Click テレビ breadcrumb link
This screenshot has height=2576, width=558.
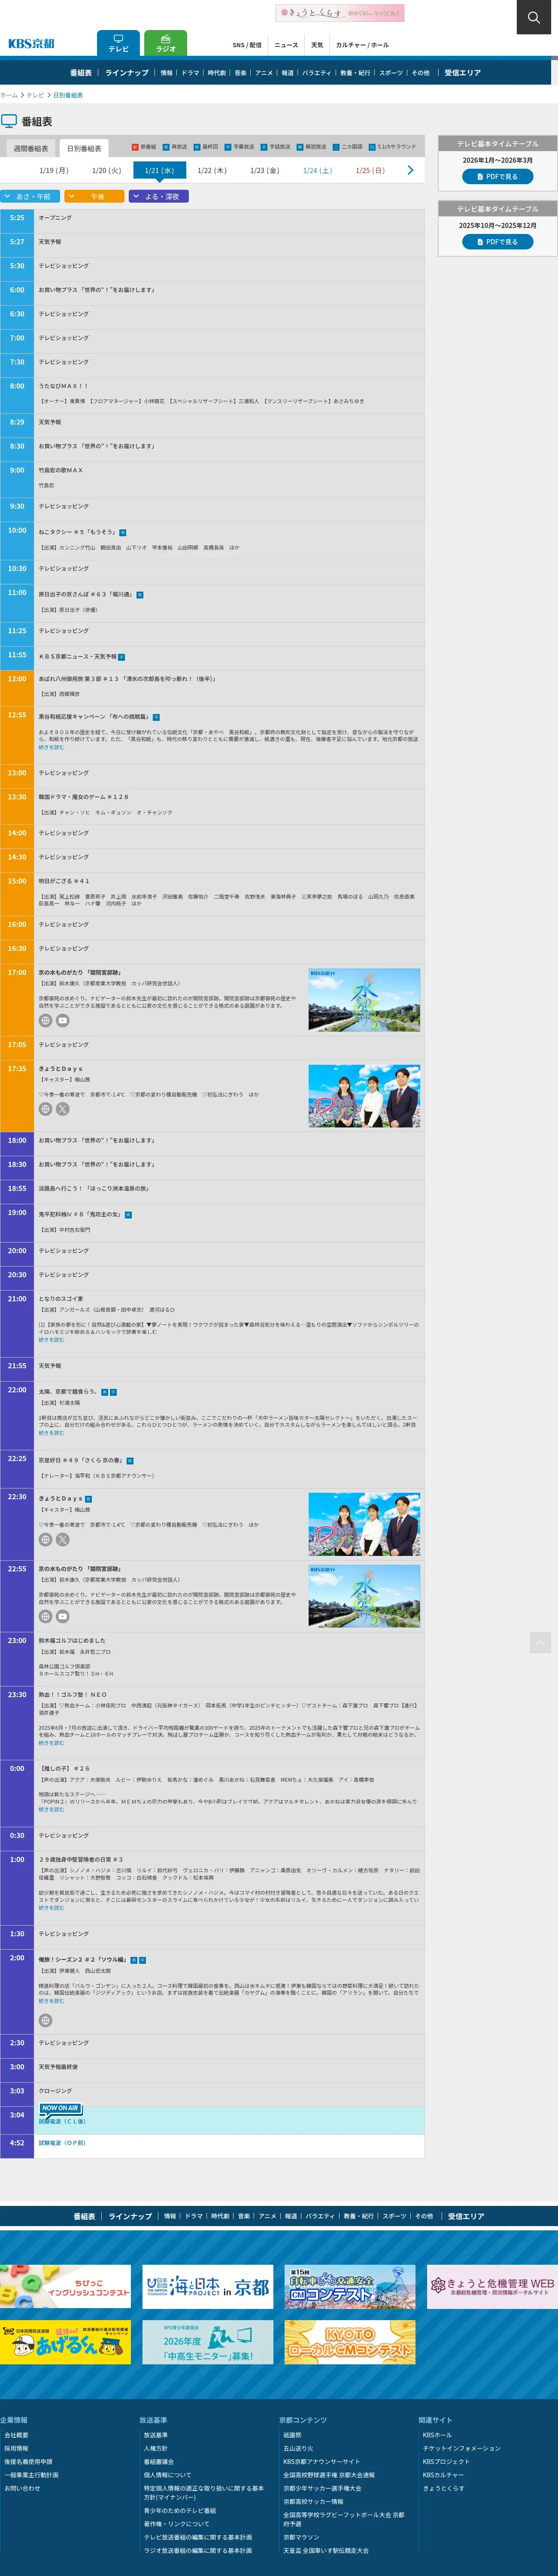pyautogui.click(x=35, y=95)
